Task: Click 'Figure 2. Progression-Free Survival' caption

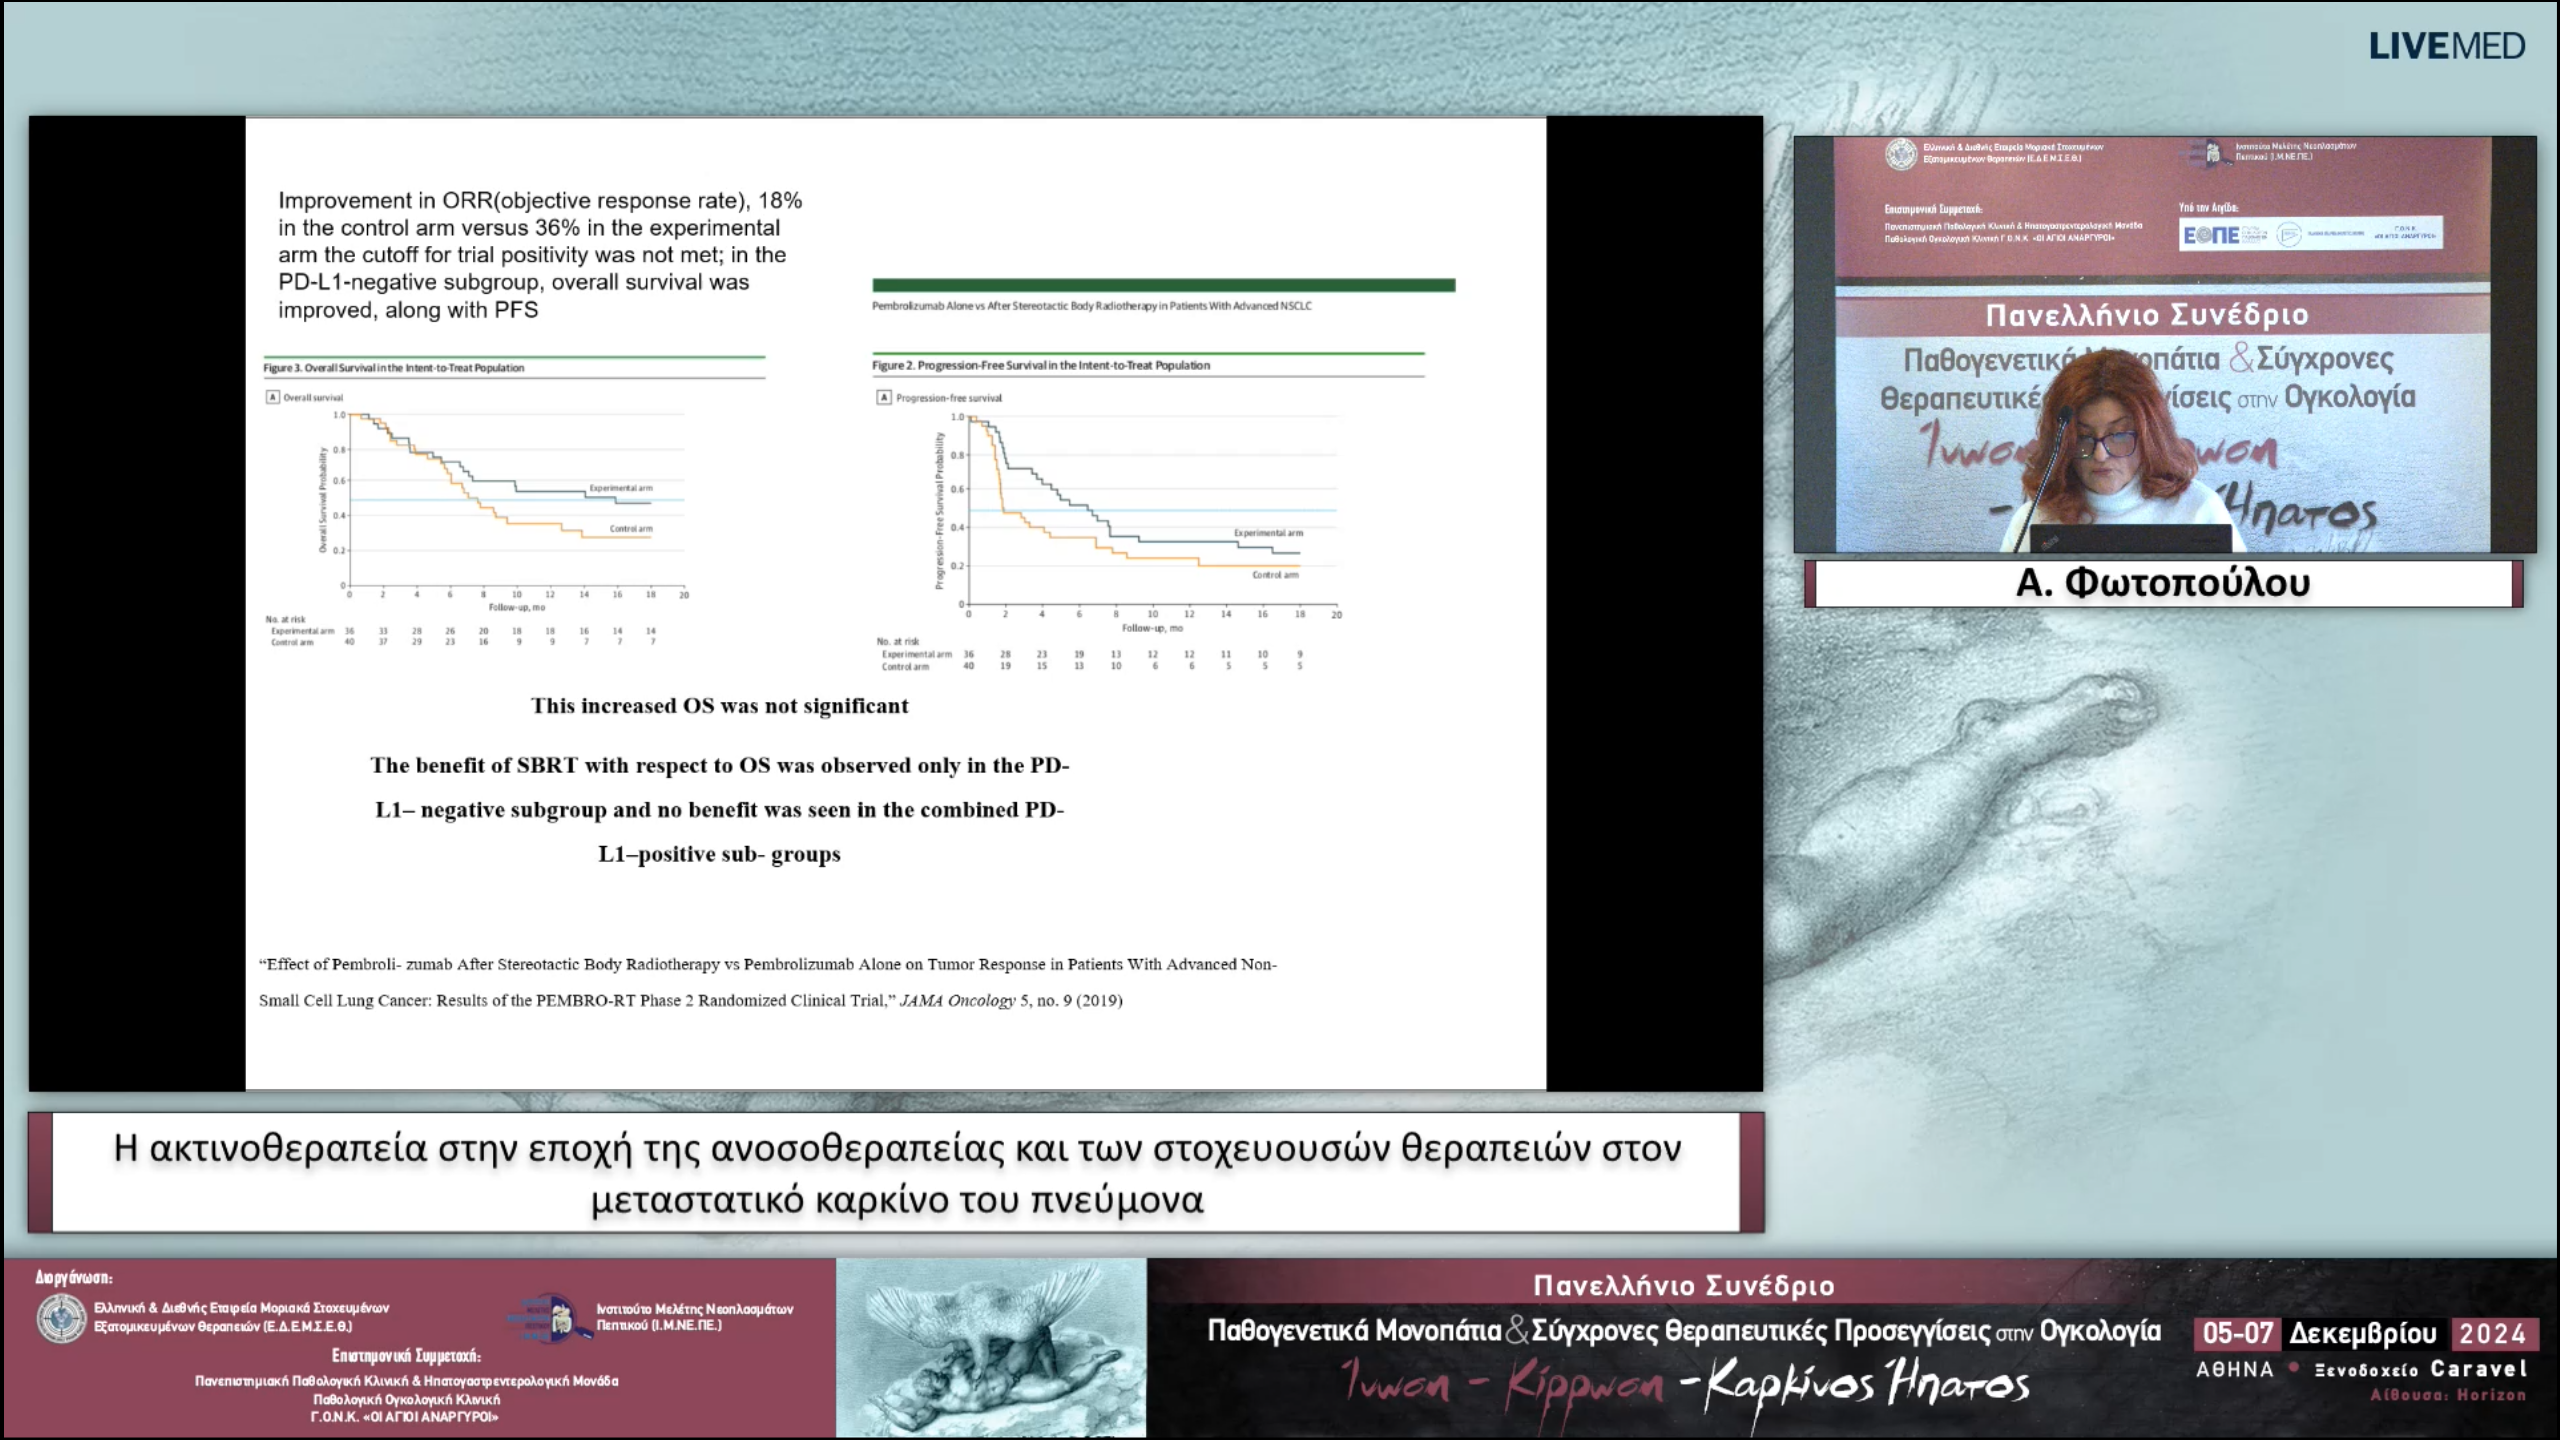Action: (1041, 365)
